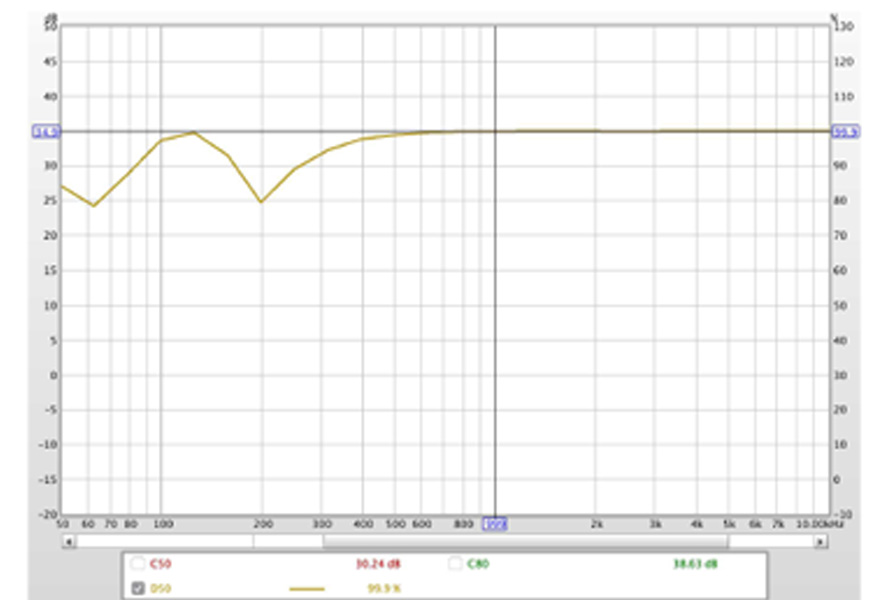The width and height of the screenshot is (880, 600).
Task: Click the 2k label on frequency axis
Action: (596, 523)
